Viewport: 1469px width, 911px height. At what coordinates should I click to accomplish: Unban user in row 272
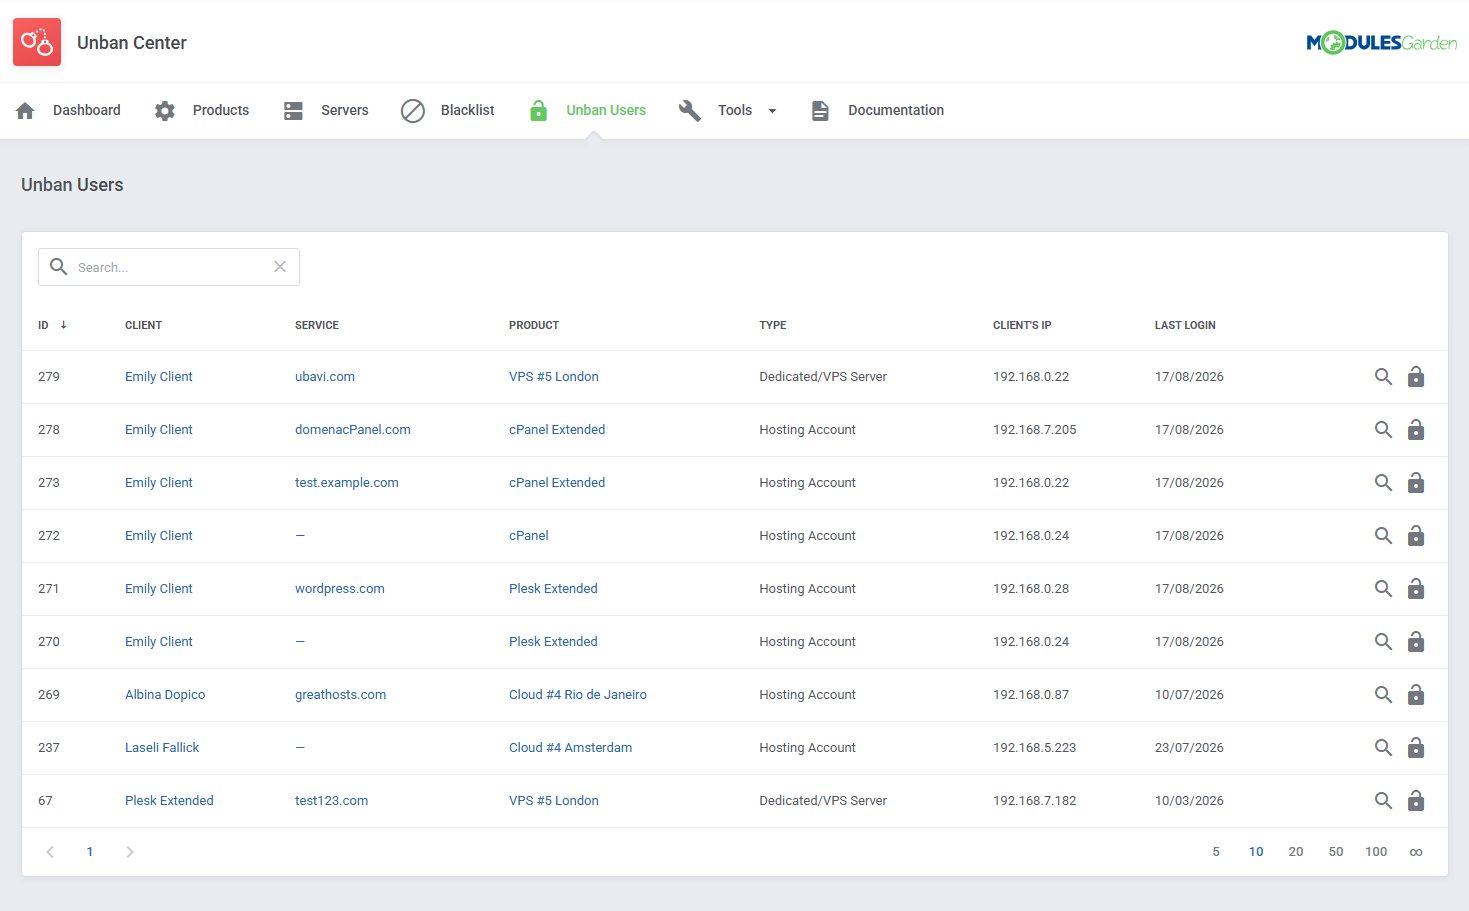[1416, 536]
